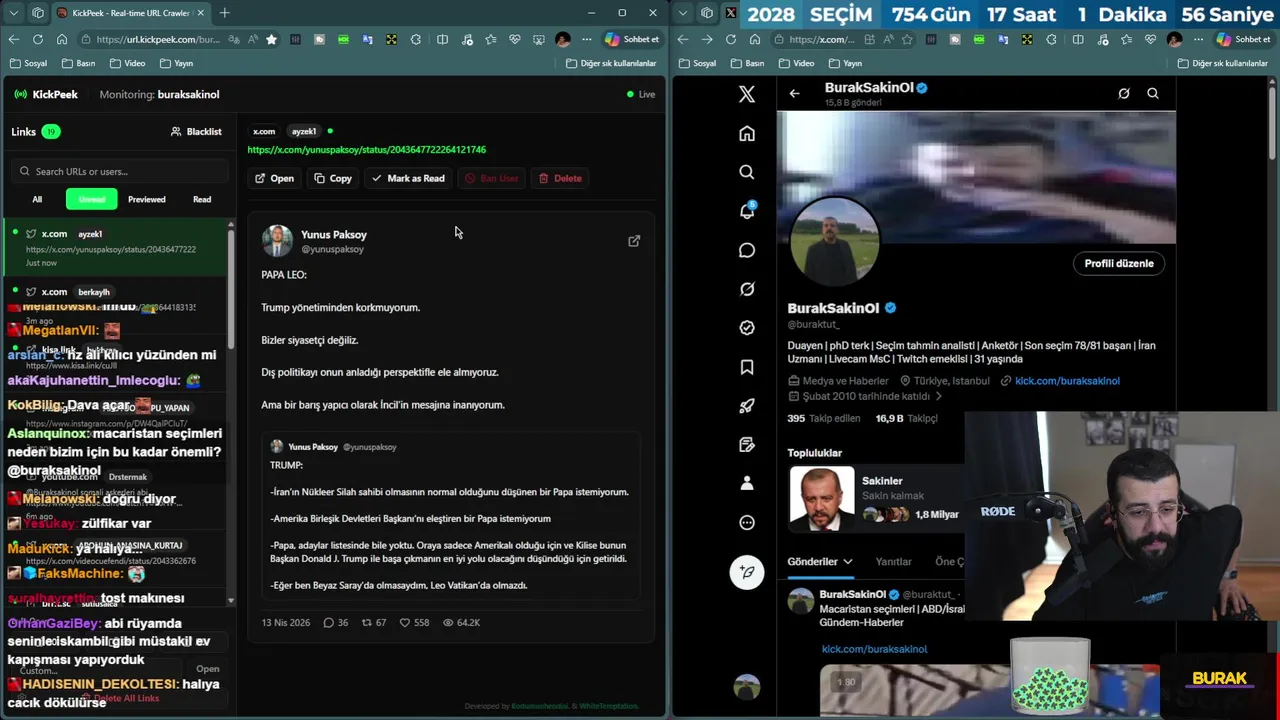Go to home page in X browser window
The height and width of the screenshot is (720, 1280).
coord(755,39)
